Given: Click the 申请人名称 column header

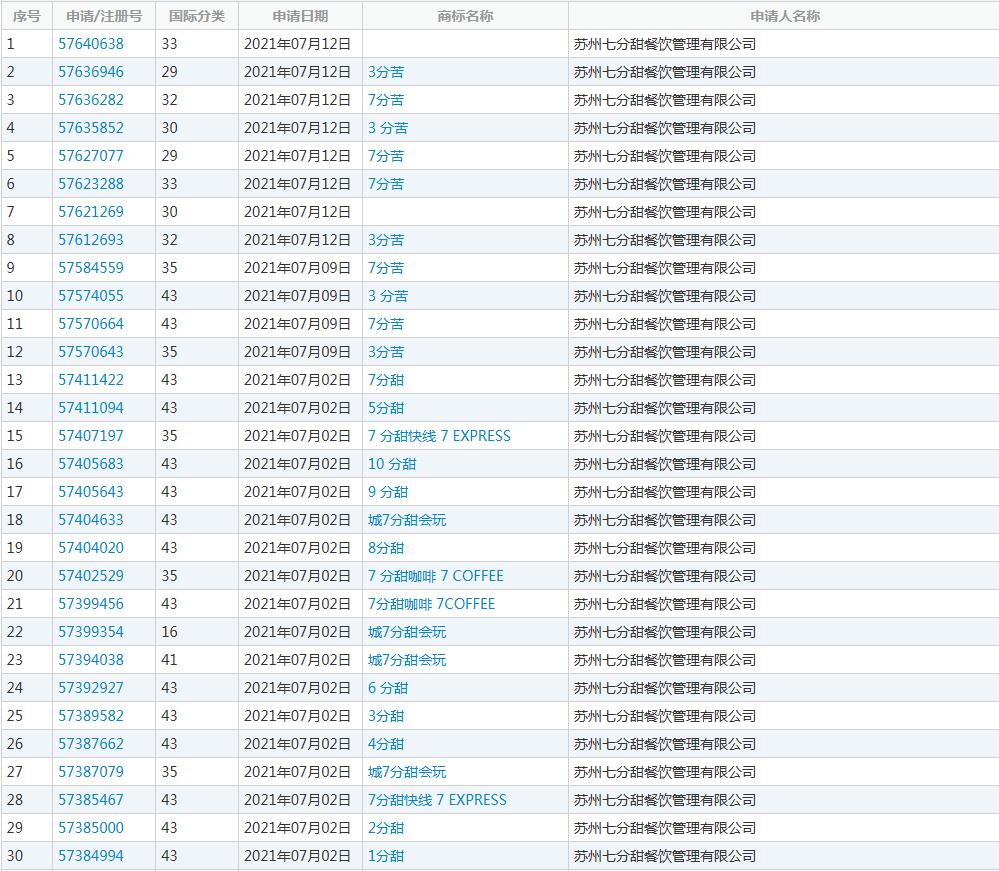Looking at the screenshot, I should pyautogui.click(x=784, y=16).
